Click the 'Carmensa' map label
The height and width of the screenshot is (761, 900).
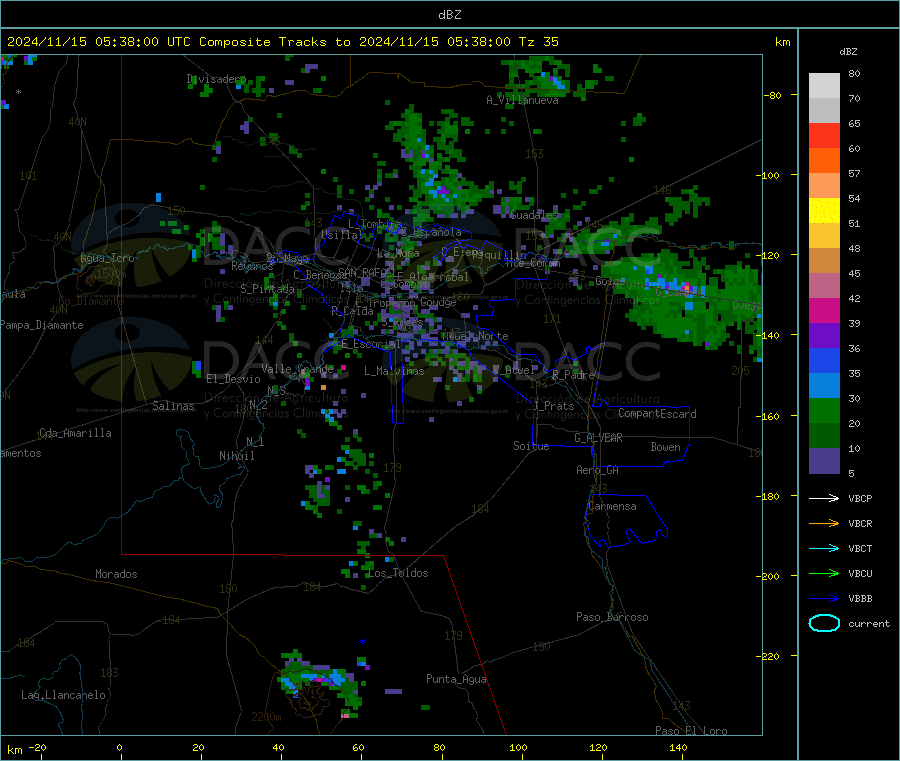(612, 507)
